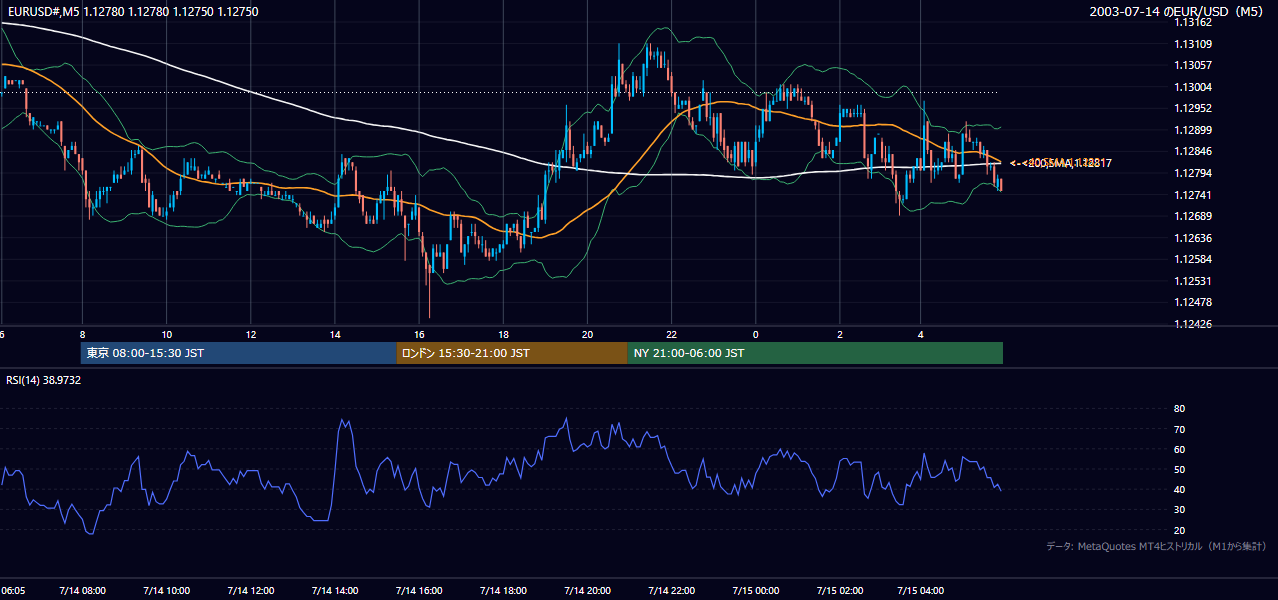Click hour label 16 under price chart
Viewport: 1278px width, 600px height.
pyautogui.click(x=419, y=334)
